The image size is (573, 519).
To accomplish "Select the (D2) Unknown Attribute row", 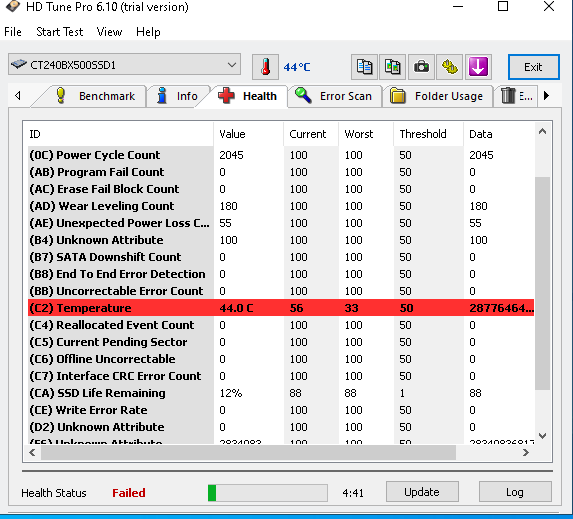I will coord(281,427).
